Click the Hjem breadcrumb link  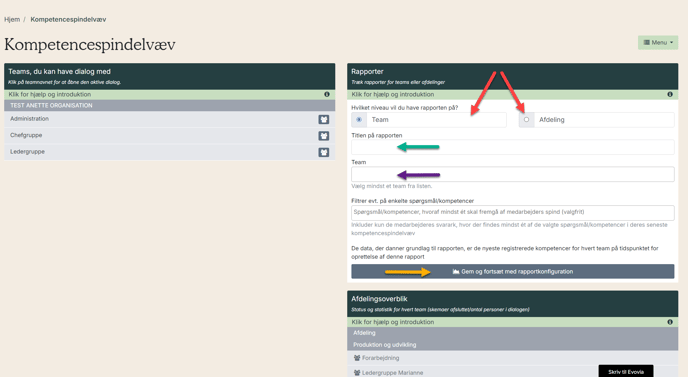pyautogui.click(x=12, y=19)
